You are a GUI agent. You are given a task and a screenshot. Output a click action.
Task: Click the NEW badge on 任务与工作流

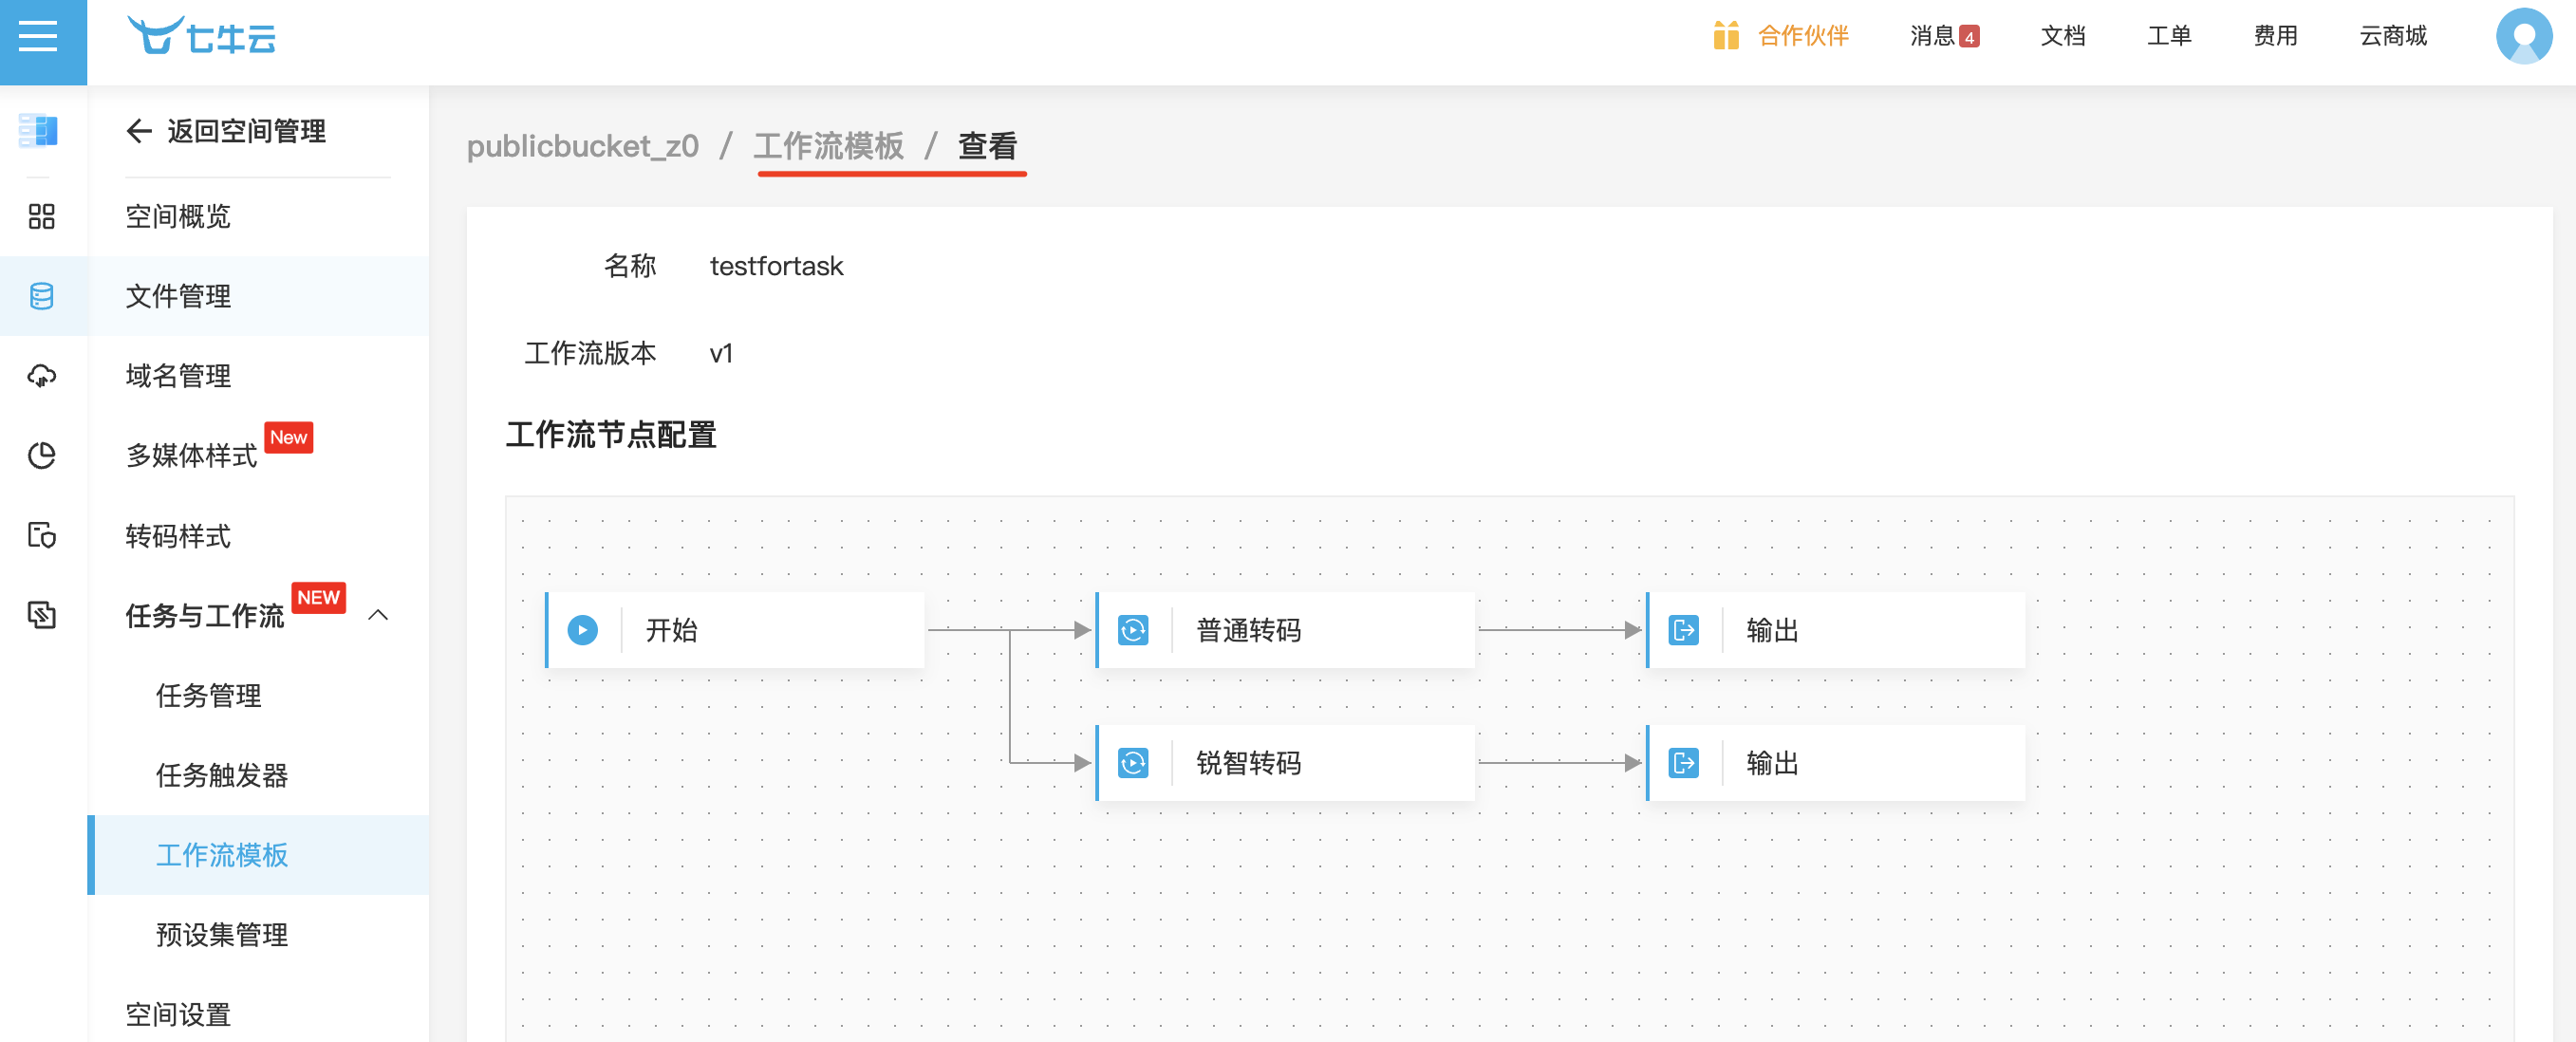(319, 597)
